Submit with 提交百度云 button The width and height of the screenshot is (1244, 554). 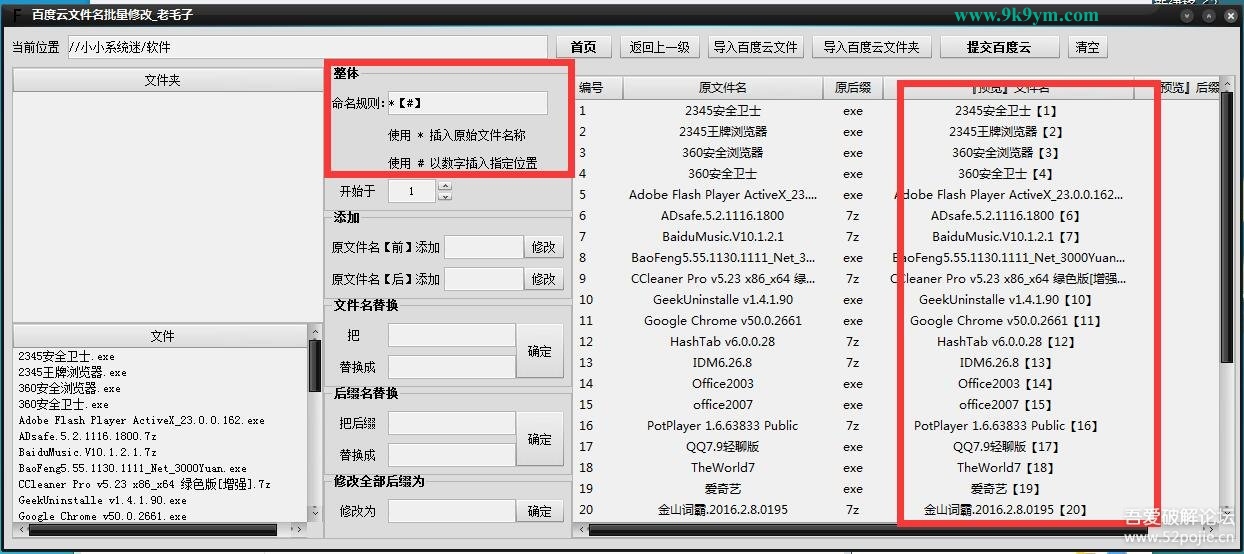click(998, 47)
